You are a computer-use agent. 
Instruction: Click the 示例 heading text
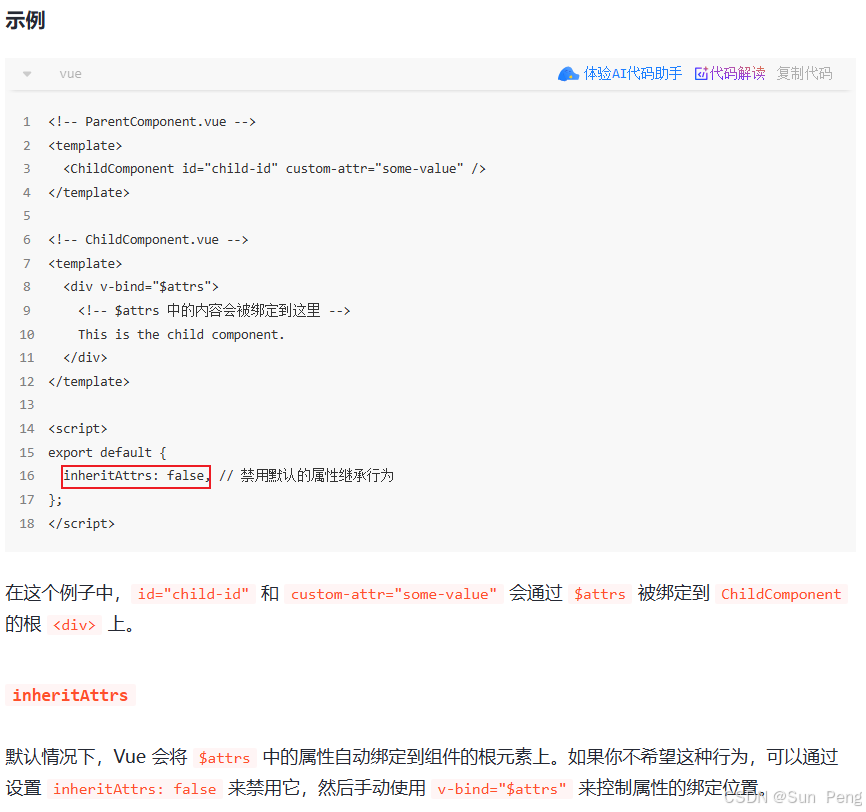24,20
